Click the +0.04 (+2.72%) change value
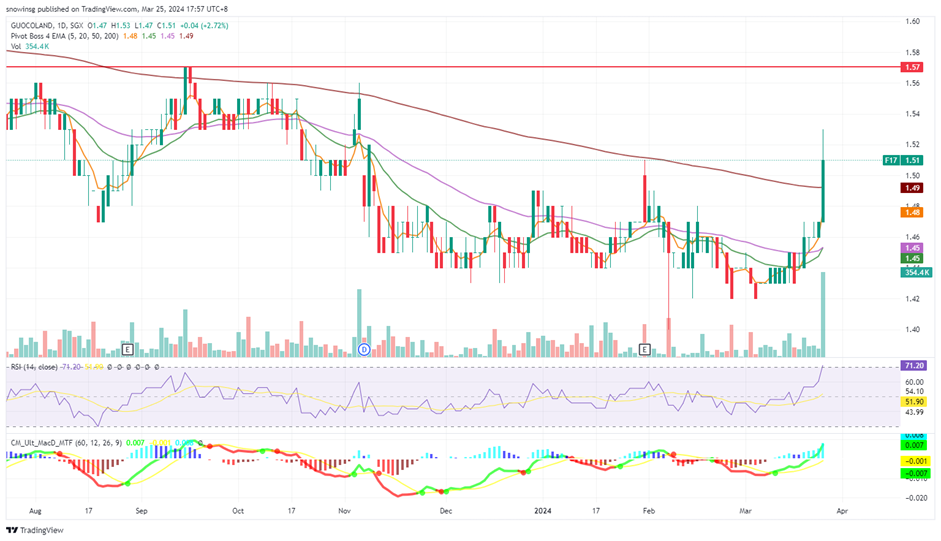The width and height of the screenshot is (941, 541). [204, 26]
